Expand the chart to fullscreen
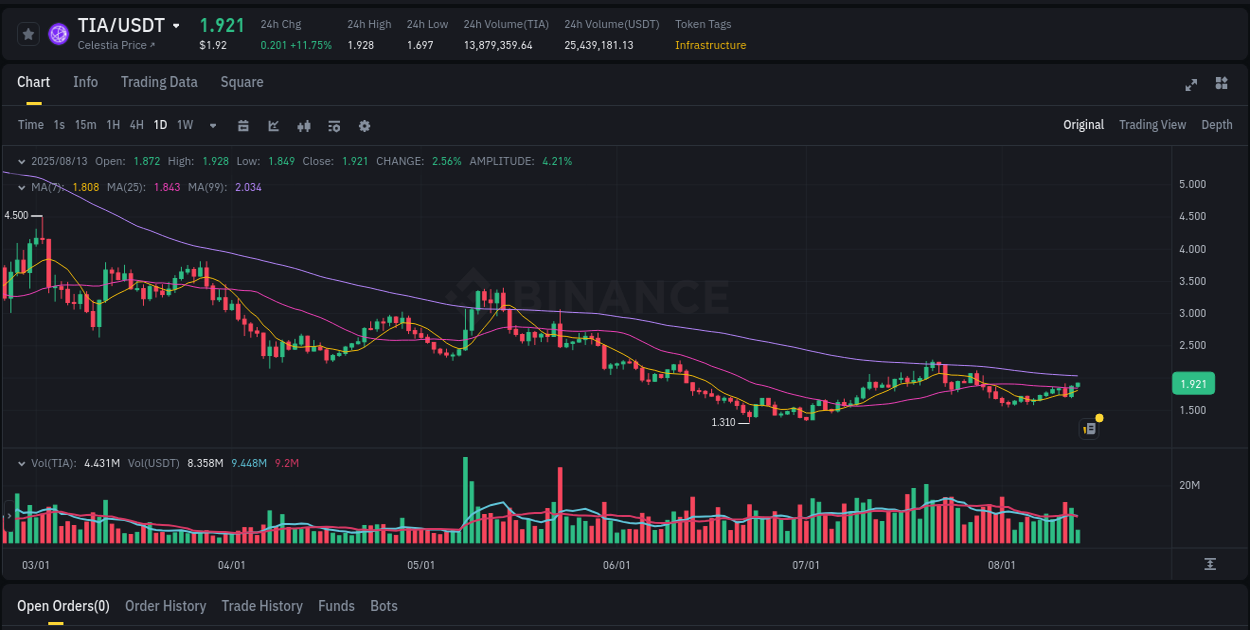The height and width of the screenshot is (630, 1250). (x=1190, y=85)
